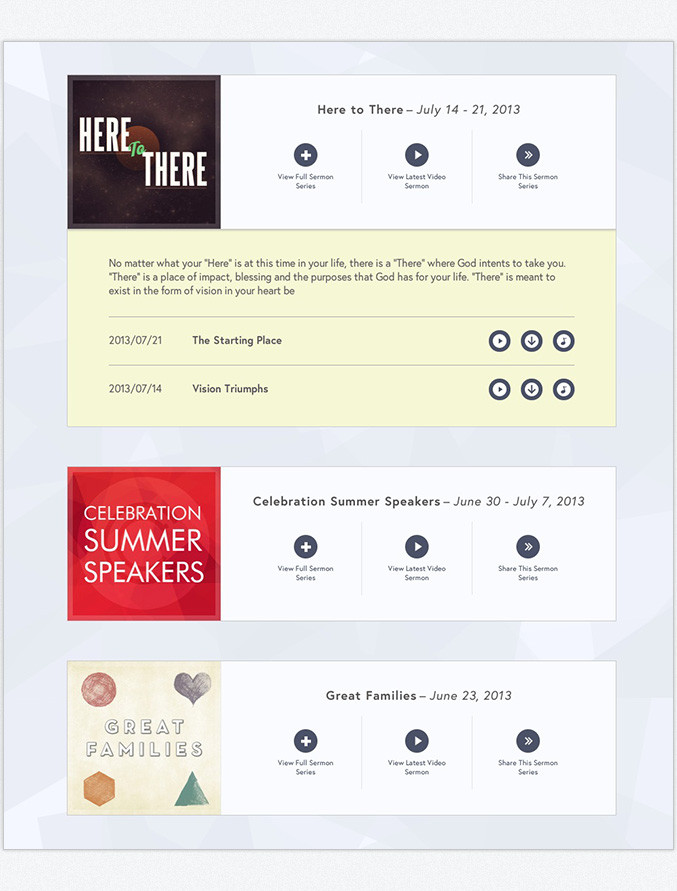The width and height of the screenshot is (677, 891).
Task: Click plus icon for Here to There series
Action: tap(305, 155)
